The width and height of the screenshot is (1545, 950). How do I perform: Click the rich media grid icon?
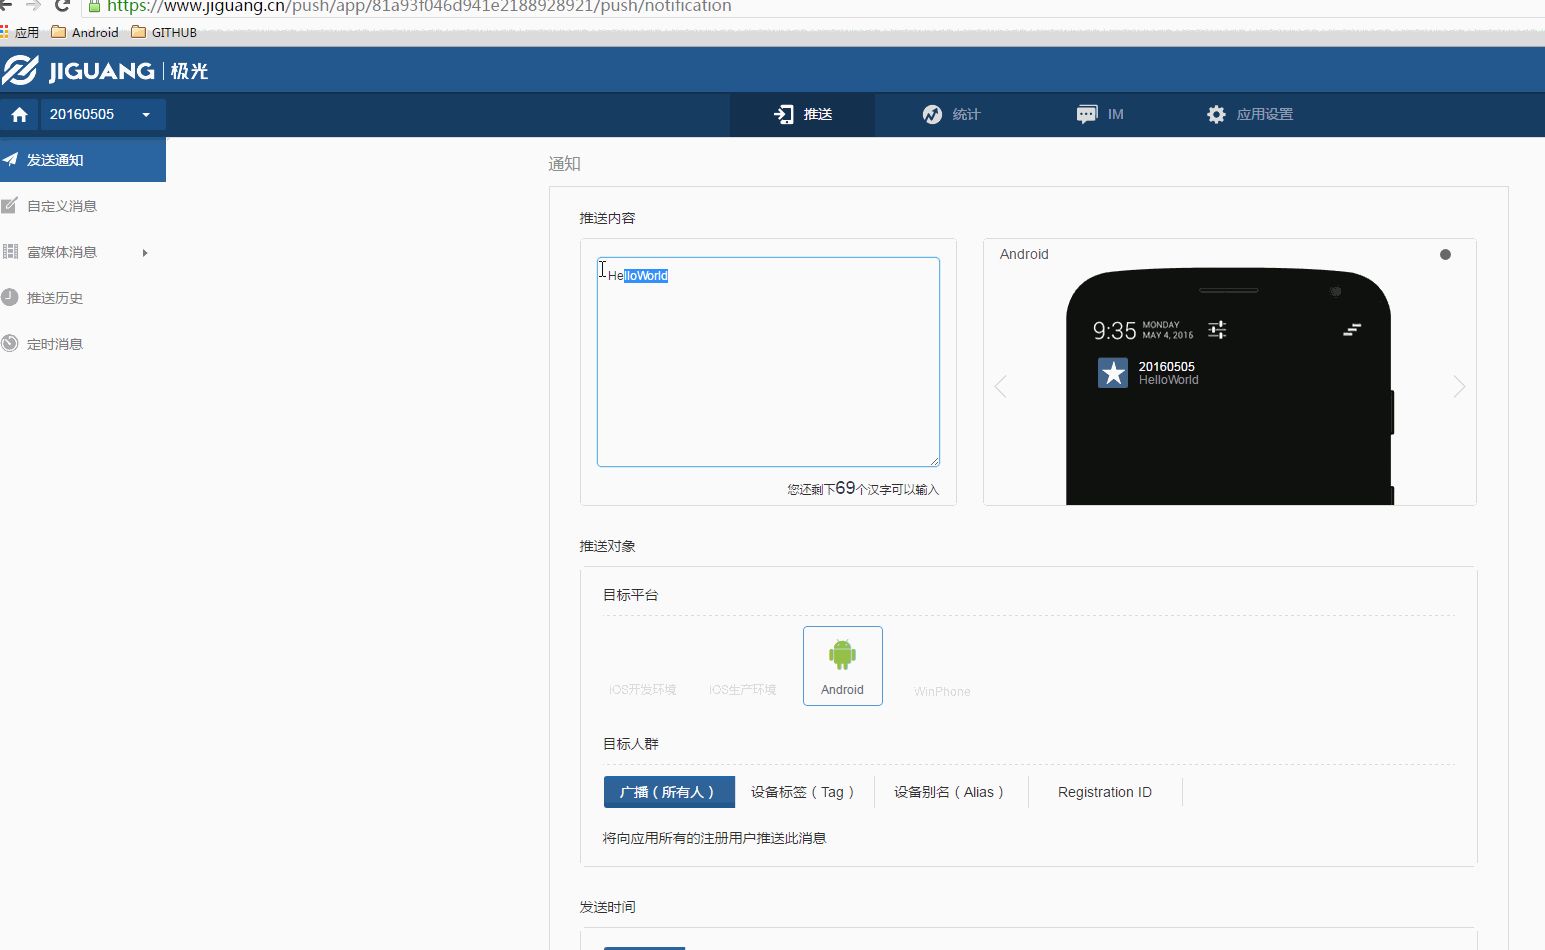10,251
